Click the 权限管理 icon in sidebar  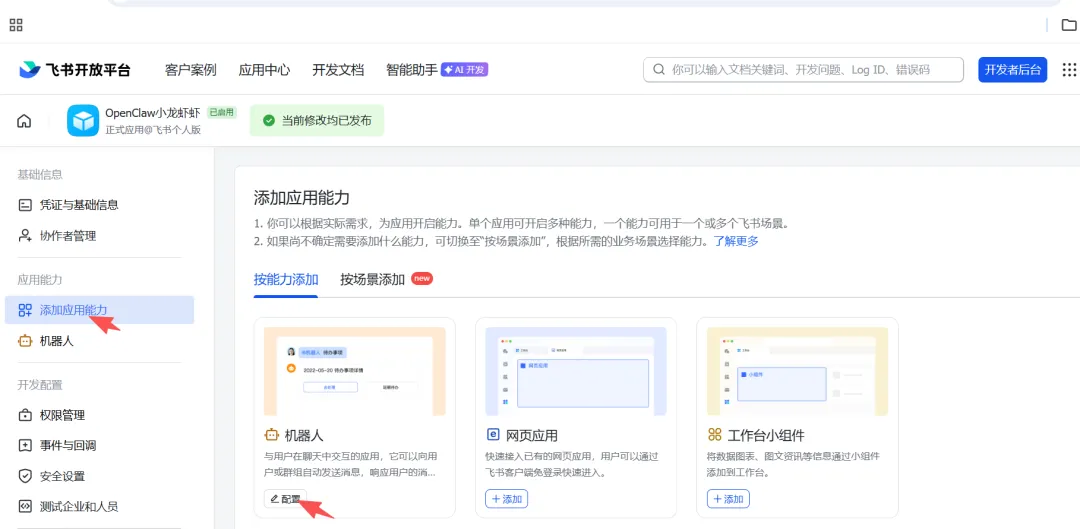[x=25, y=415]
